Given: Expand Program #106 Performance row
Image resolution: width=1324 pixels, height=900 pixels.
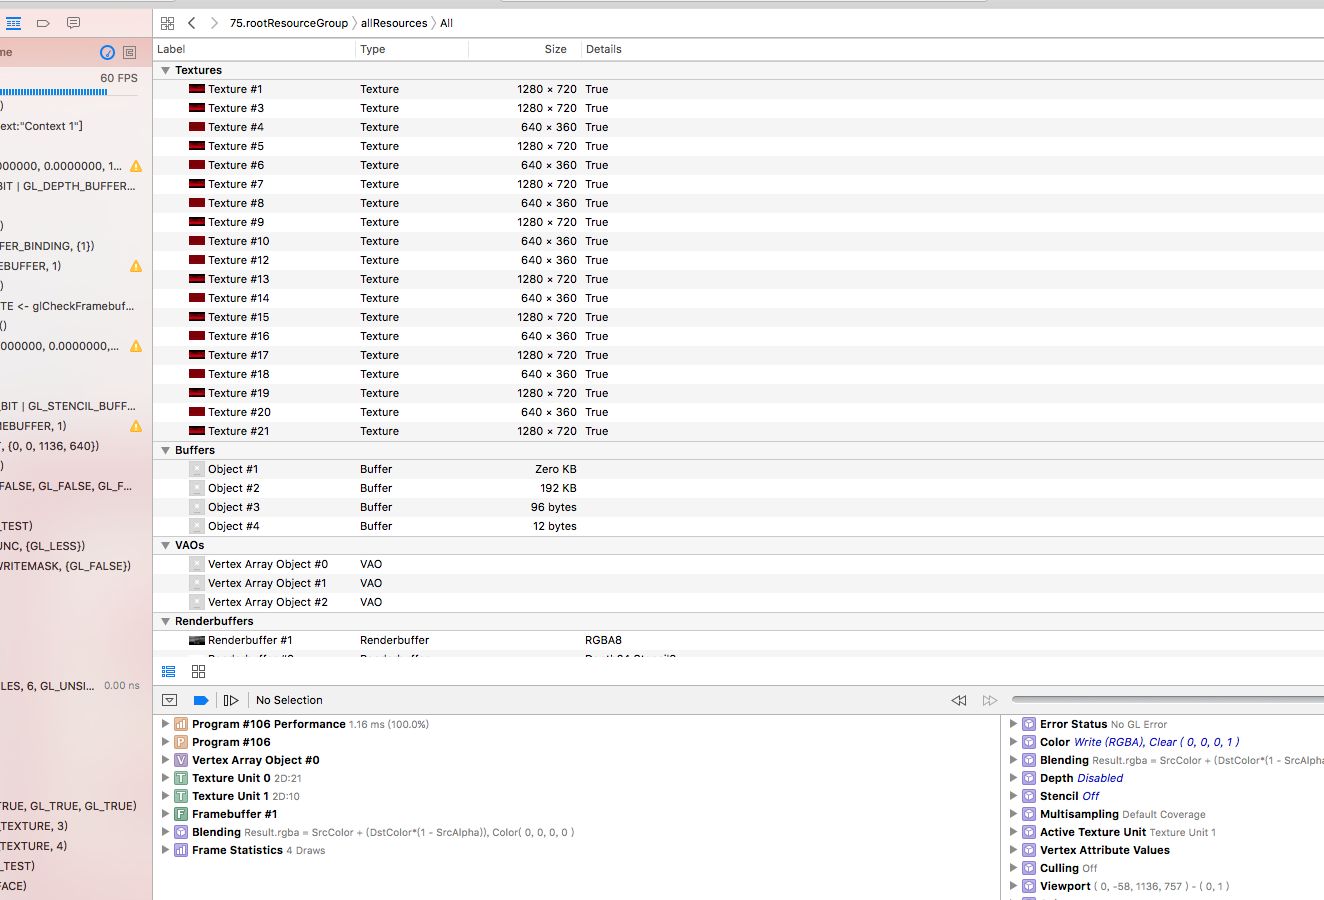Looking at the screenshot, I should pyautogui.click(x=165, y=724).
